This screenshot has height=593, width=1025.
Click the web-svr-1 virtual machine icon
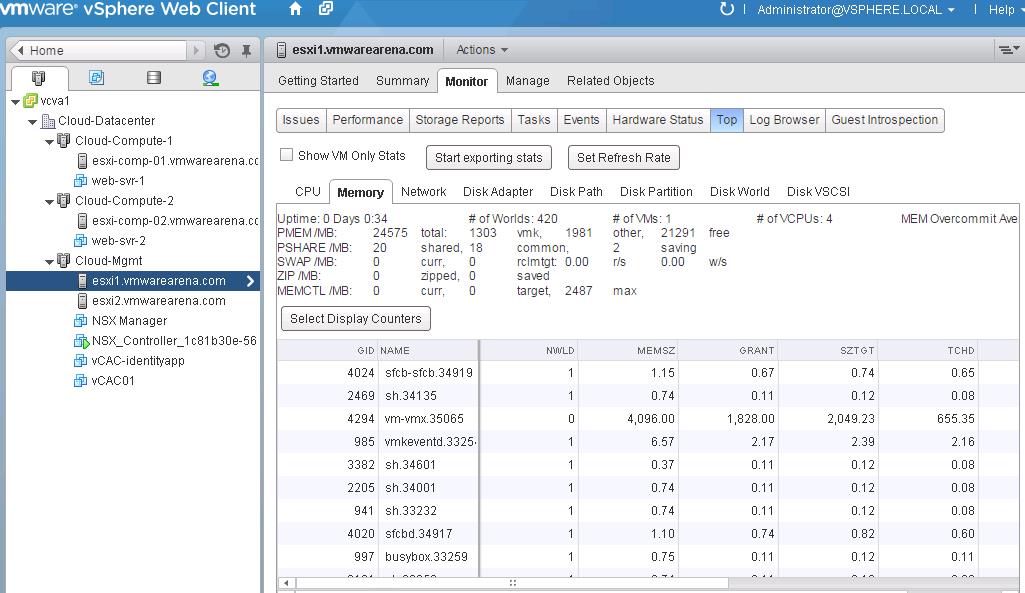(80, 180)
